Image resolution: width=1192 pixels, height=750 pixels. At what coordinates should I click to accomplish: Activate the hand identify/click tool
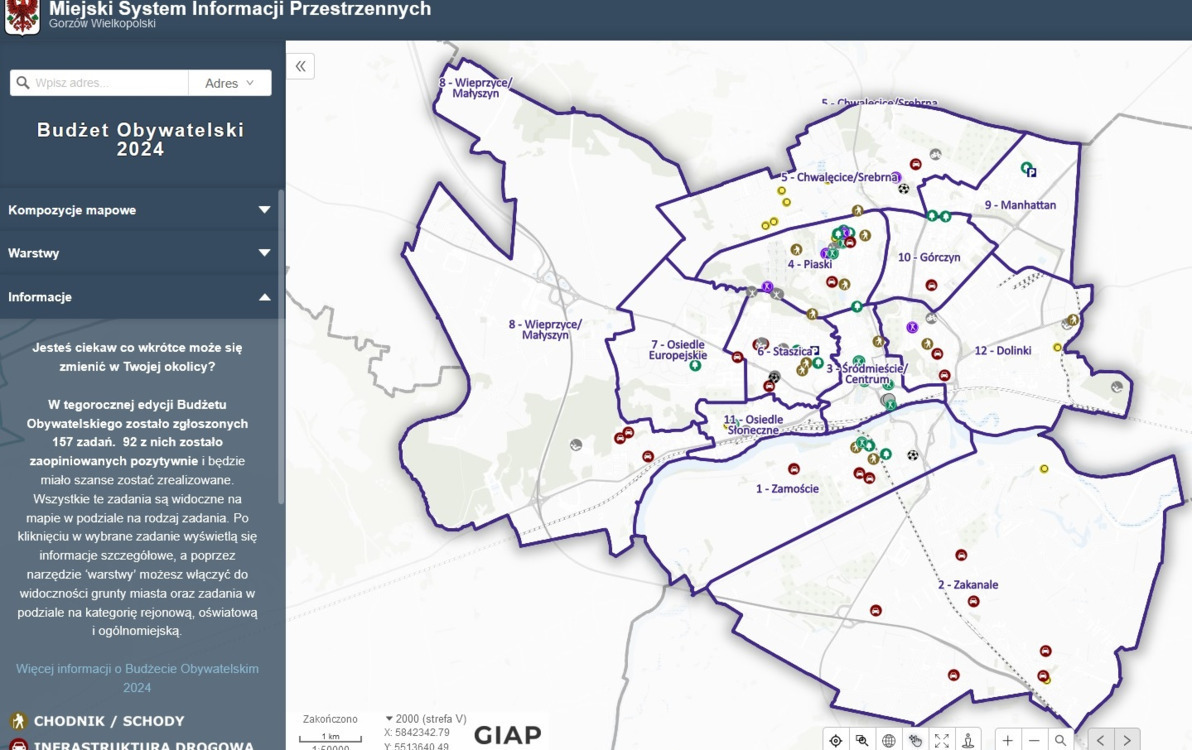(915, 740)
